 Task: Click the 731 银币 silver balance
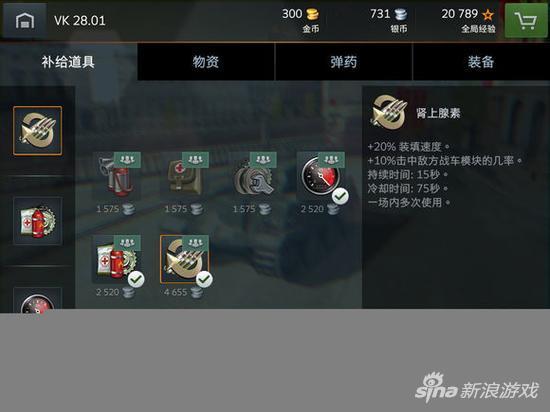pos(389,20)
